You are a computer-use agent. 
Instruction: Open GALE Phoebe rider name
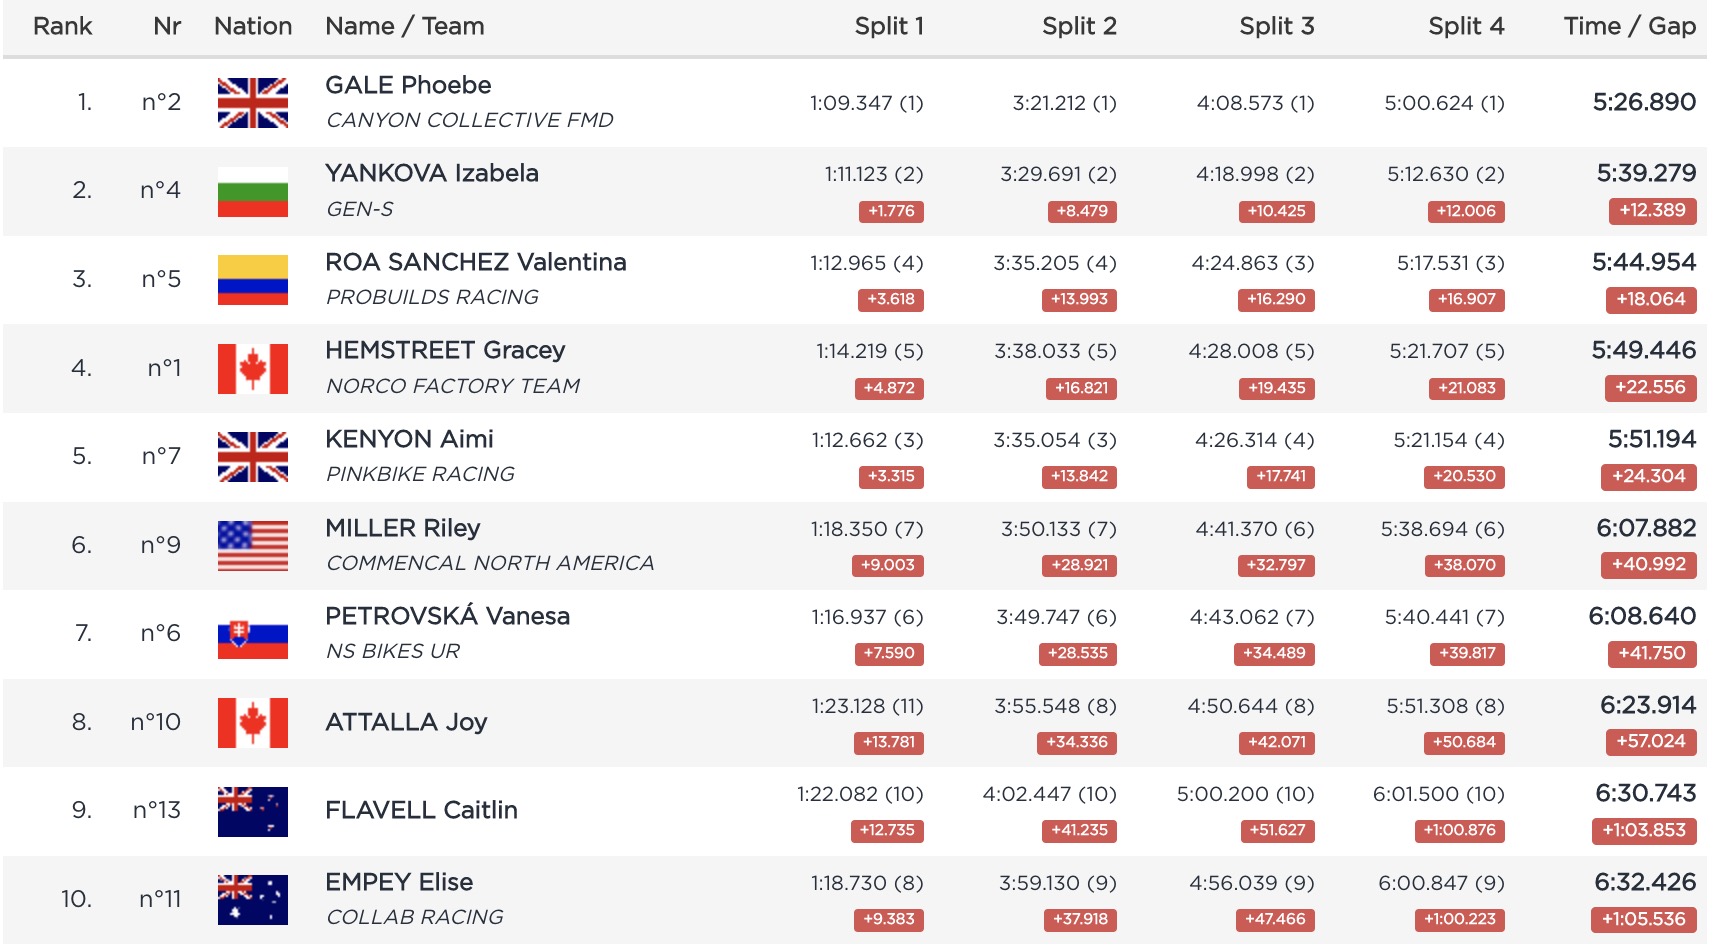coord(408,85)
